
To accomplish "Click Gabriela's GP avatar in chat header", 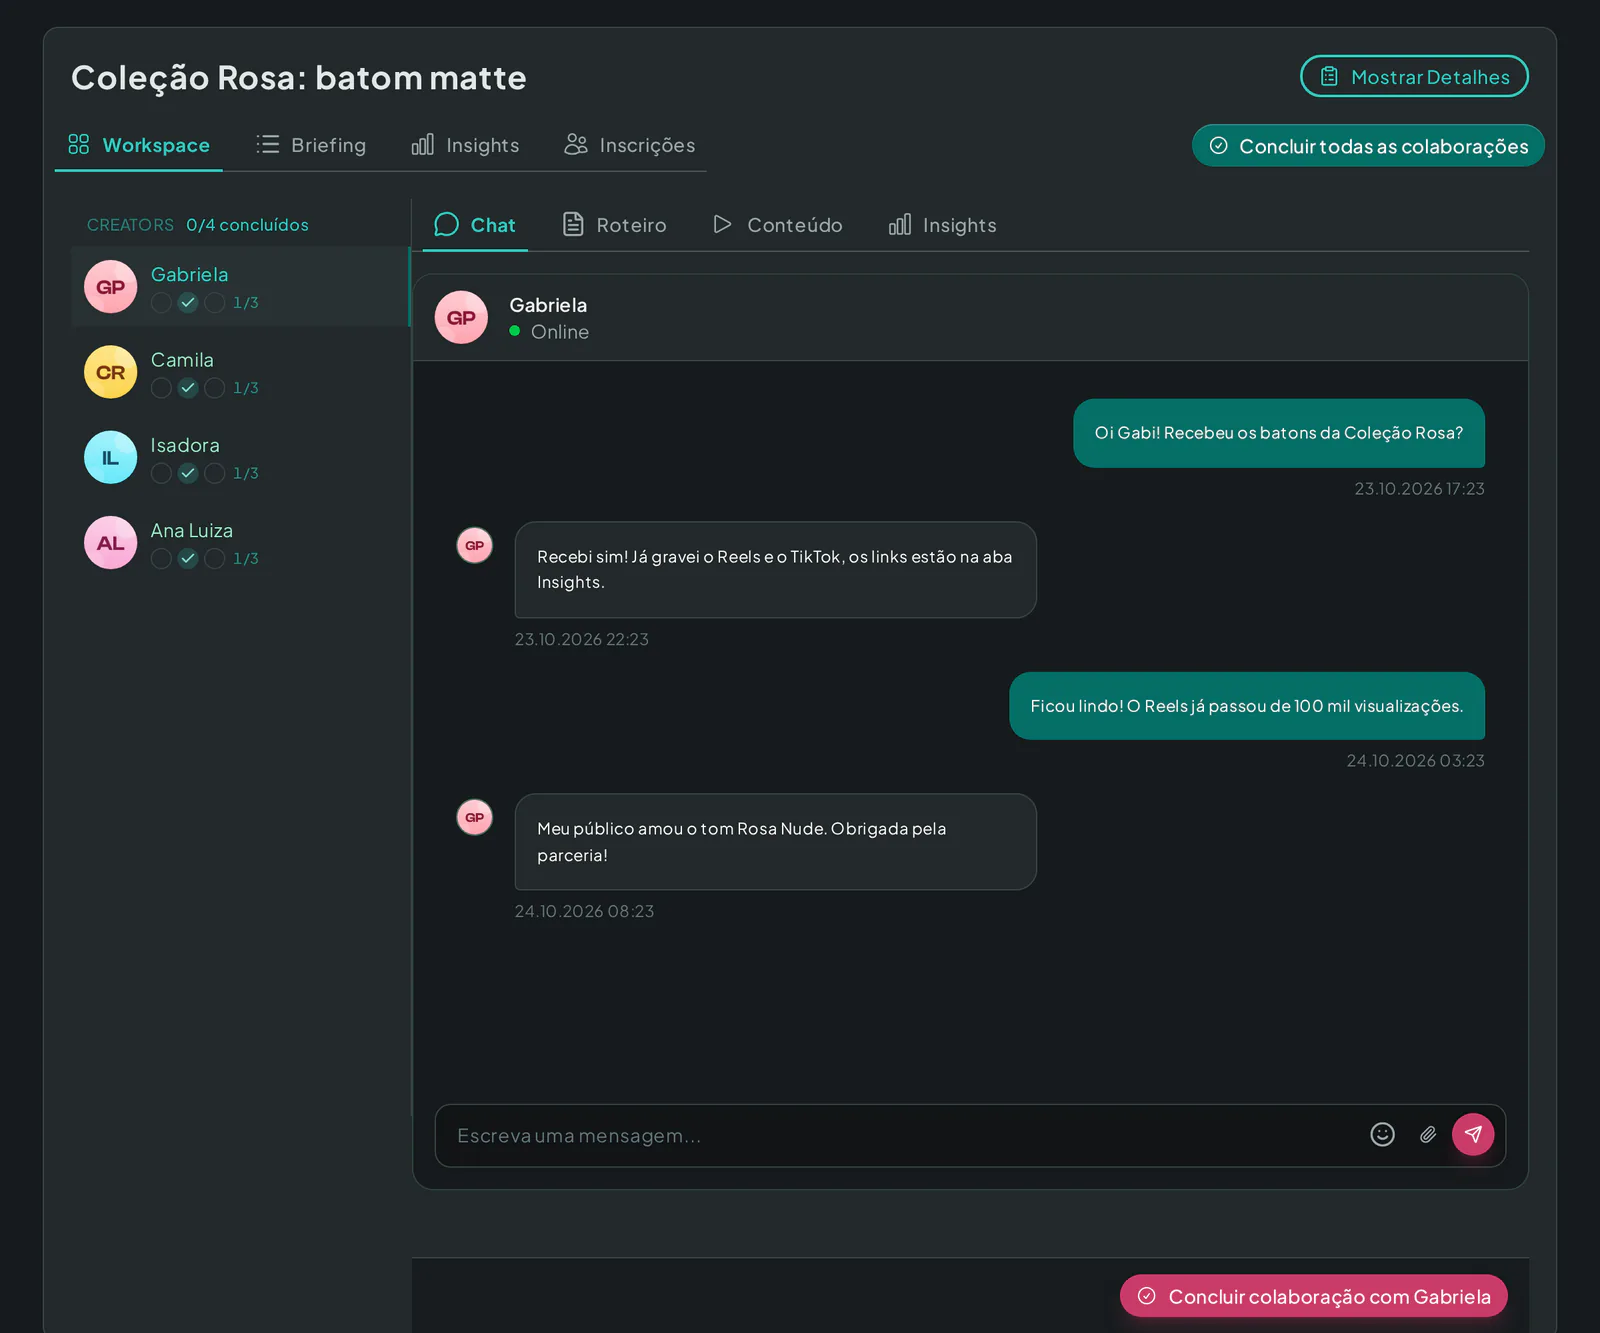I will (x=461, y=317).
